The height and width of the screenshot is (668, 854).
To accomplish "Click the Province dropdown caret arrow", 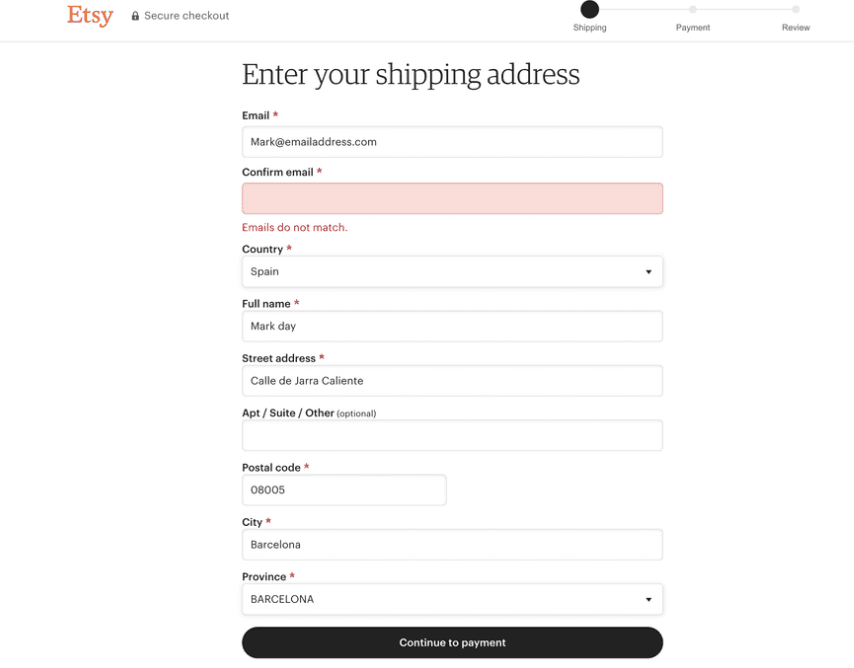I will click(648, 598).
